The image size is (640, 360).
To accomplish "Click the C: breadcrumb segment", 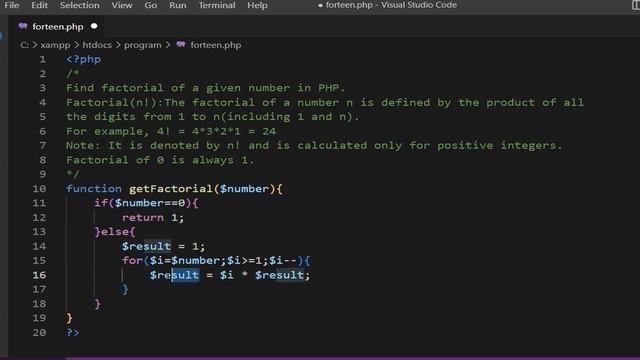I will pyautogui.click(x=24, y=45).
